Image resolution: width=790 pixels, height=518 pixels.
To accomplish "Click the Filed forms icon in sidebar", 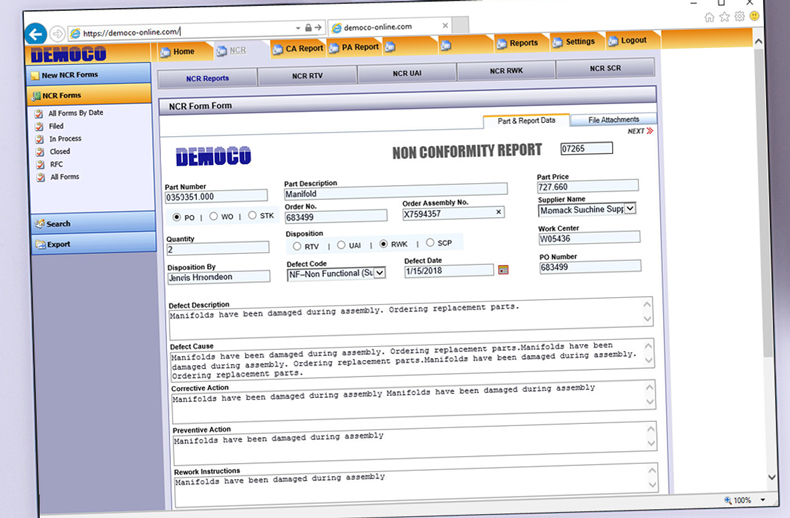I will [39, 127].
